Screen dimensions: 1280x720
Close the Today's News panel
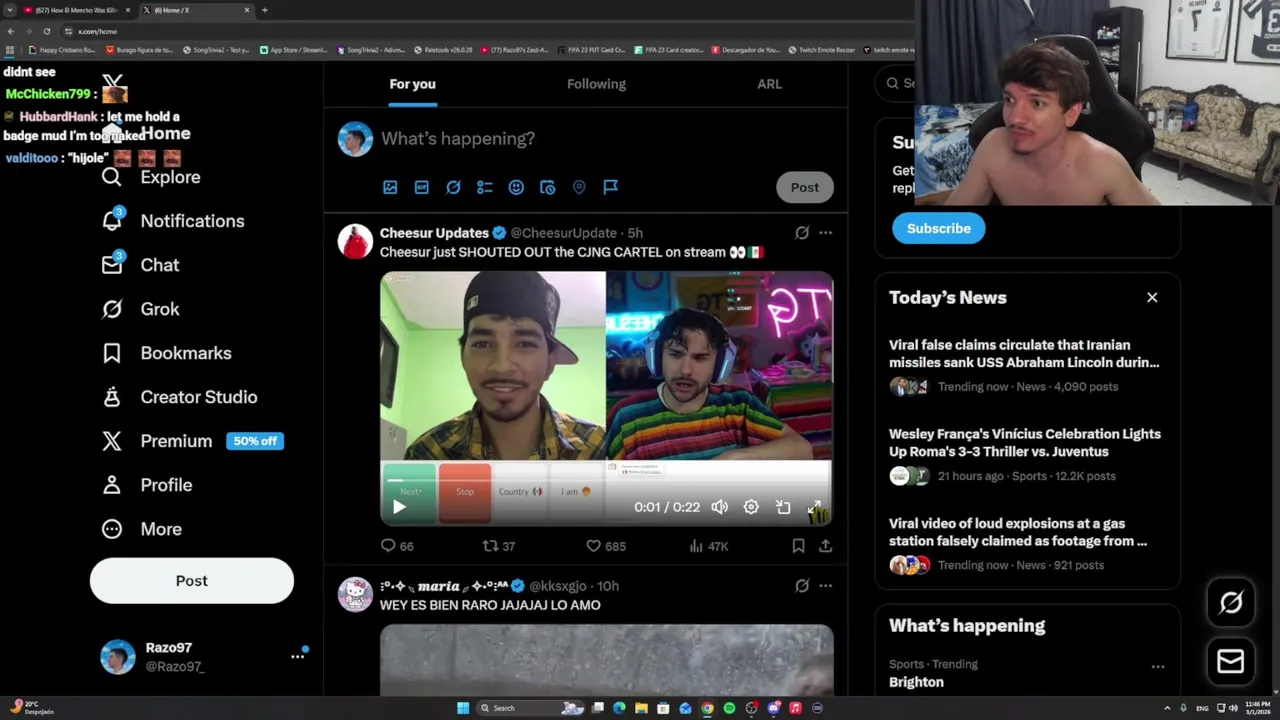1152,298
